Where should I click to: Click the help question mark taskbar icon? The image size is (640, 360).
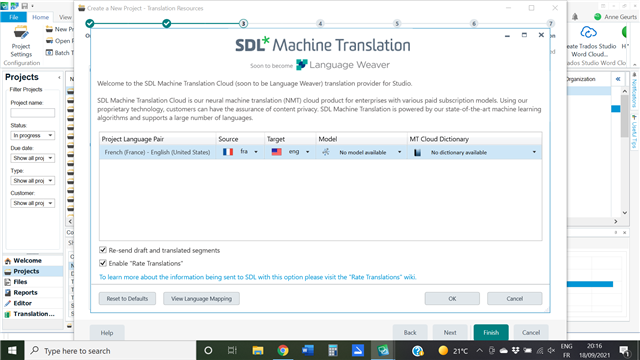(x=418, y=351)
